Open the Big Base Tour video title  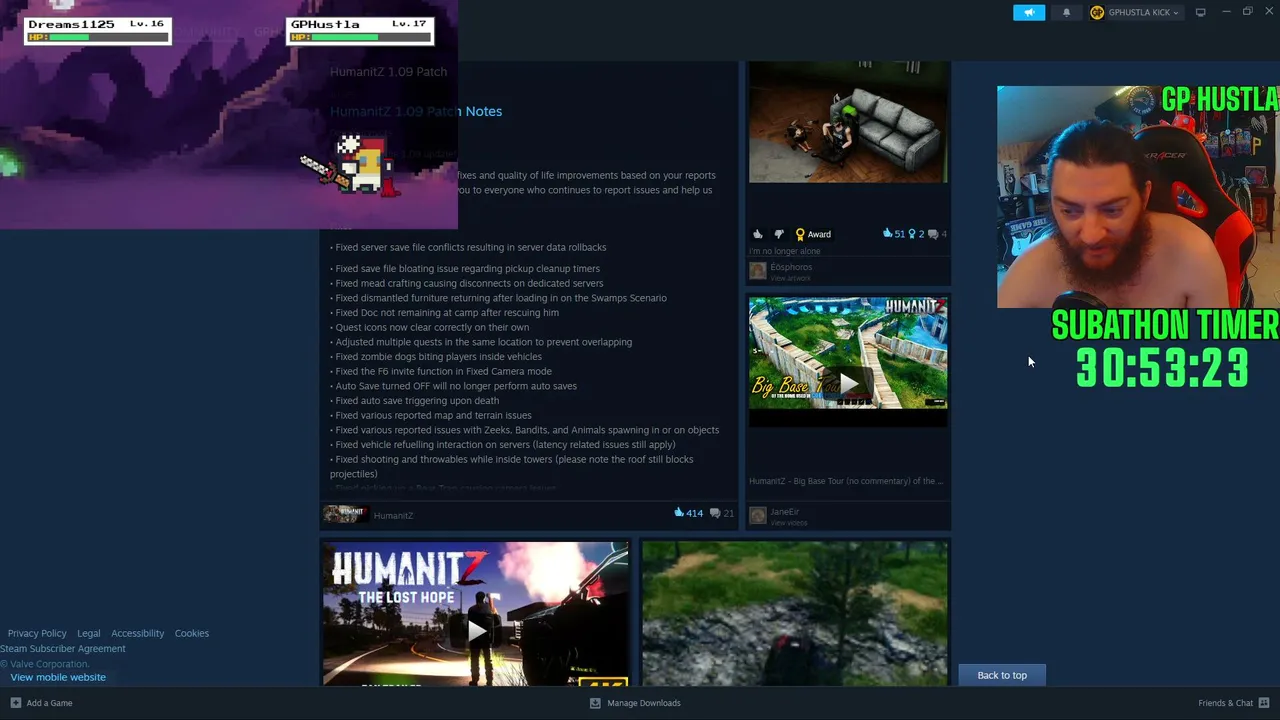(845, 481)
